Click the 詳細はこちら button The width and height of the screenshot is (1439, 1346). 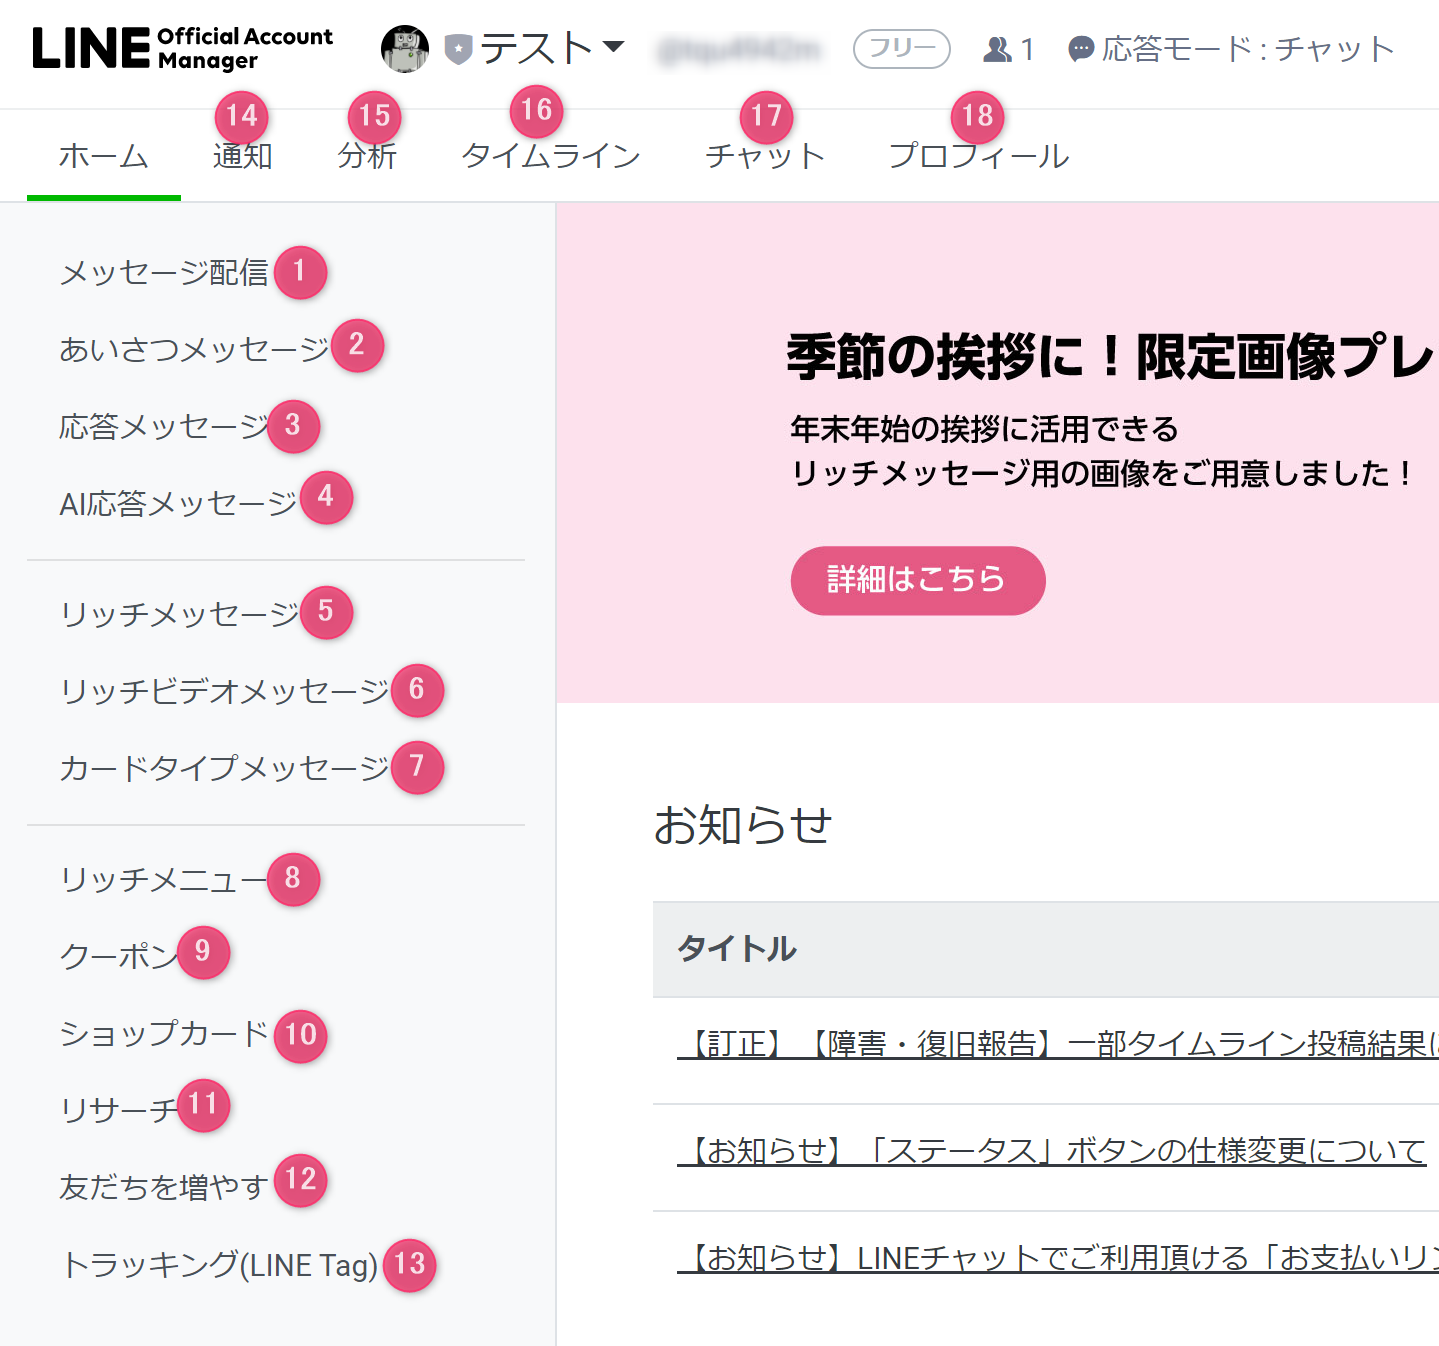pos(918,580)
